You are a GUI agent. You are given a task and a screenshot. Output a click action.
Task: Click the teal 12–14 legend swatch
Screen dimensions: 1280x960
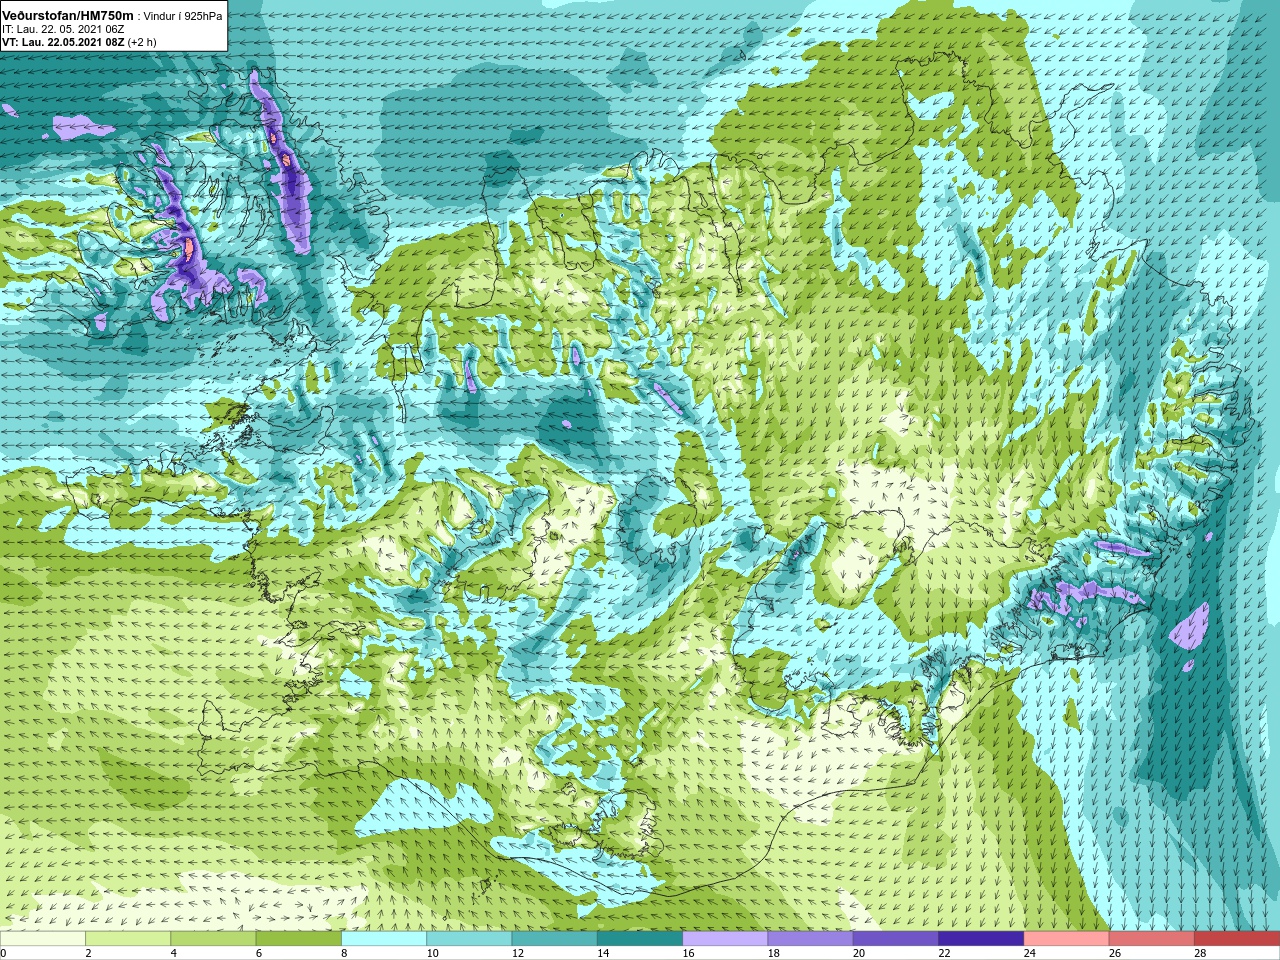click(x=555, y=939)
